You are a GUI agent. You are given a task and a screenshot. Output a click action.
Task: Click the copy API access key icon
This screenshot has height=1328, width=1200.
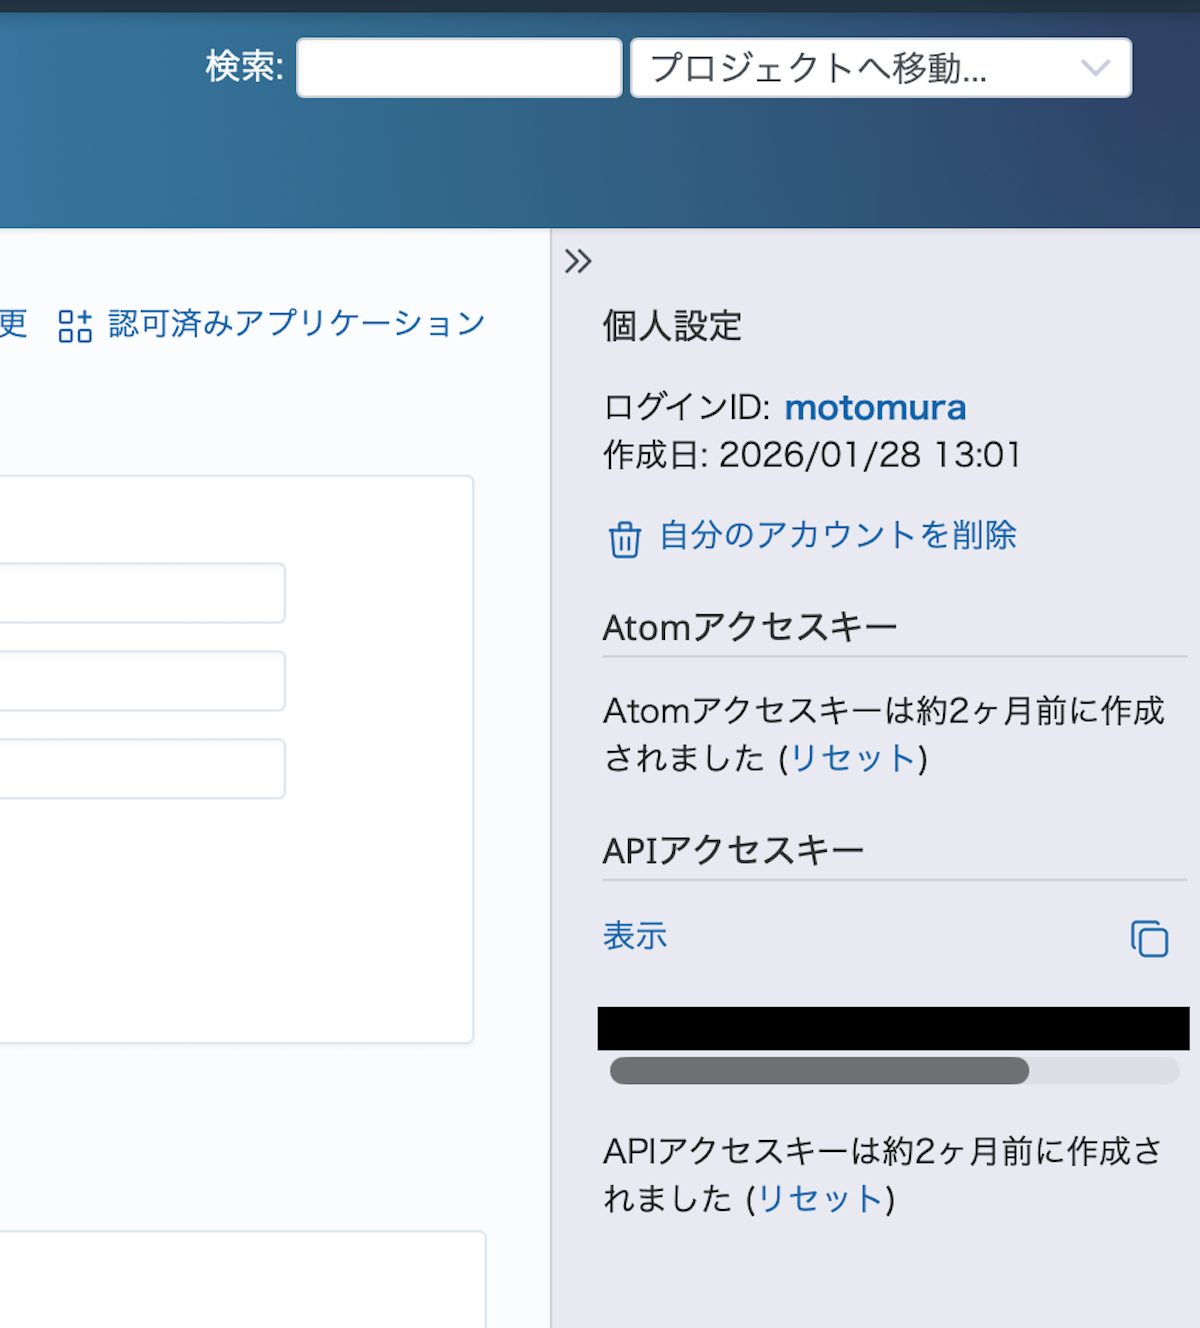pos(1149,939)
